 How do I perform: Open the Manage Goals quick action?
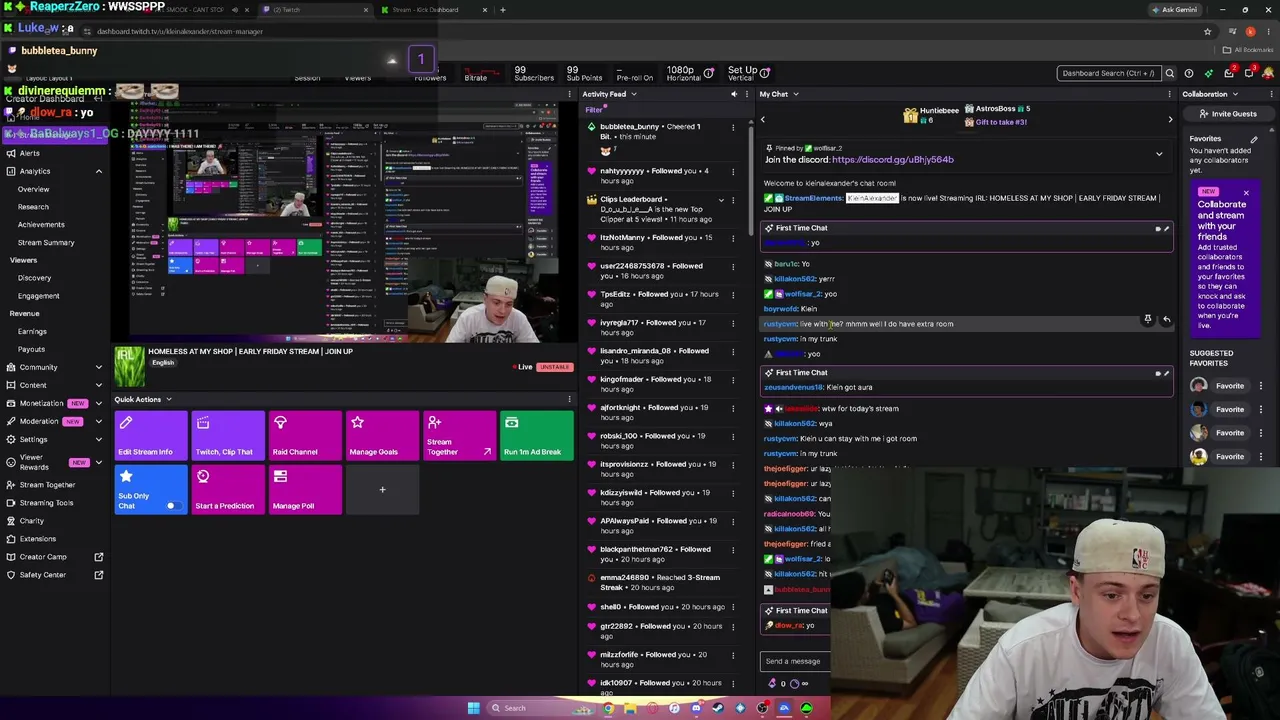382,436
